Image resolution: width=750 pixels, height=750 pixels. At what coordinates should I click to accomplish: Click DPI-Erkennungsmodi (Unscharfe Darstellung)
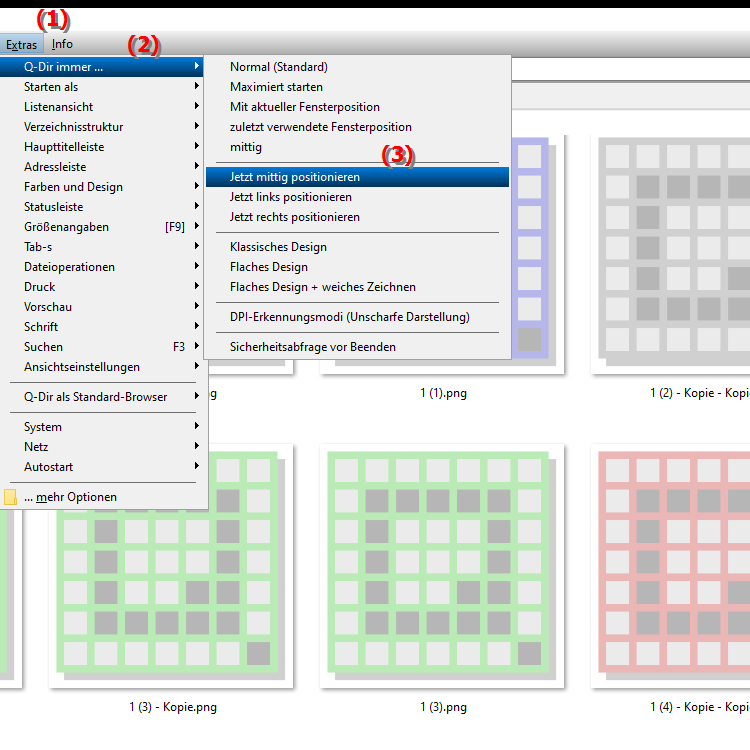coord(349,317)
